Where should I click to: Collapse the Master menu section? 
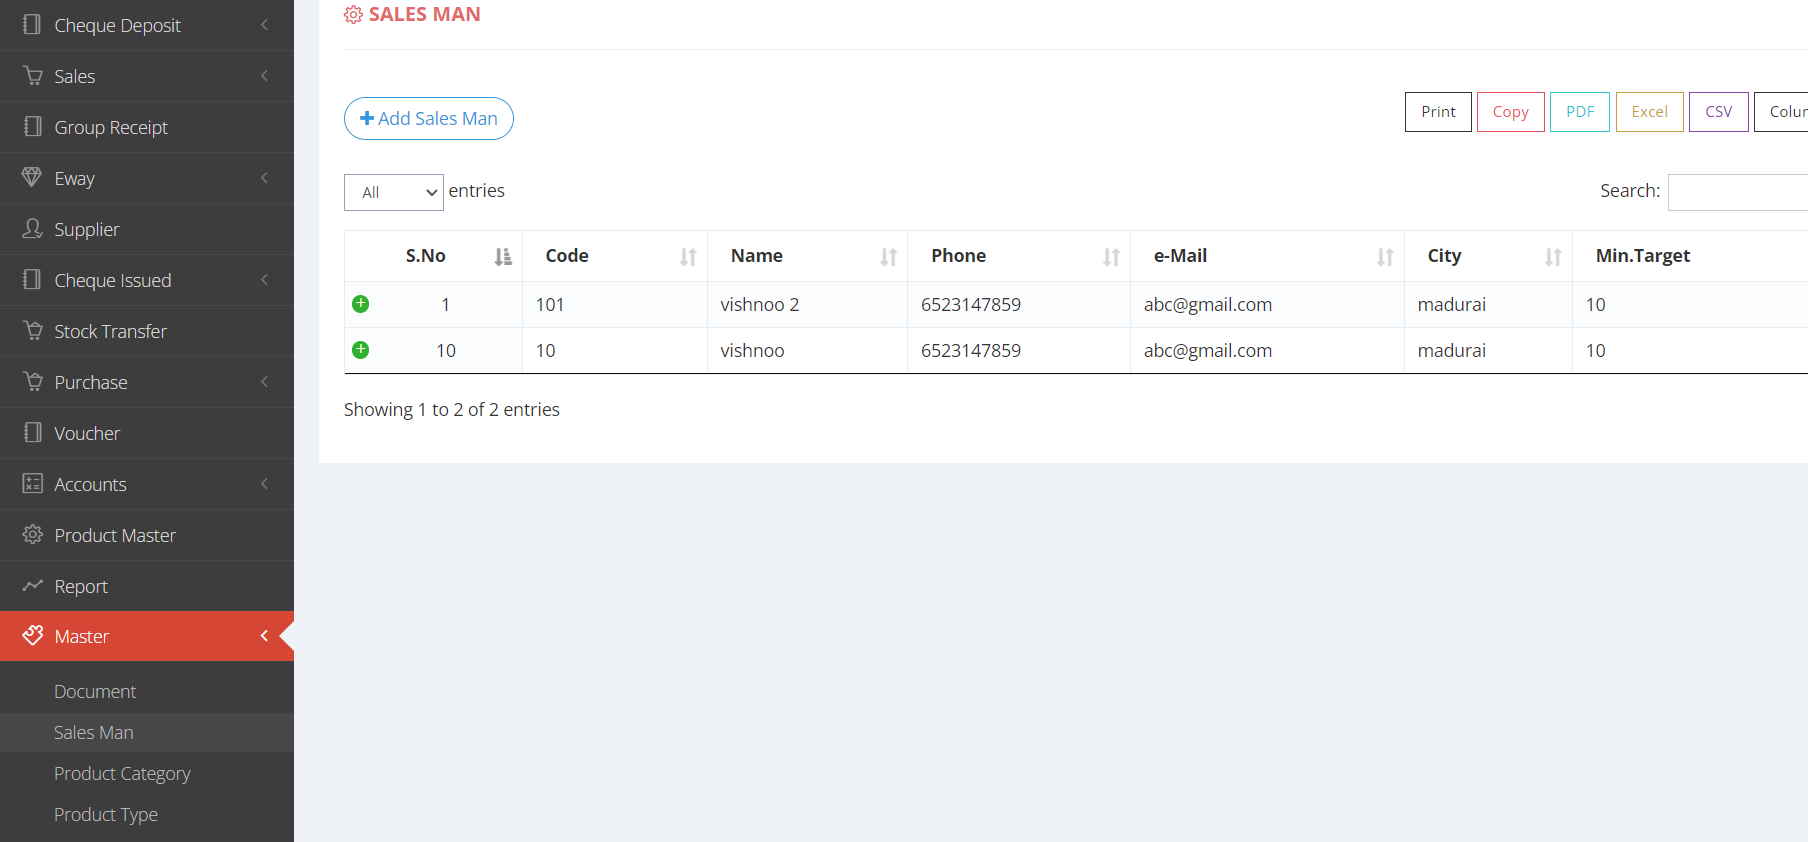(x=264, y=636)
